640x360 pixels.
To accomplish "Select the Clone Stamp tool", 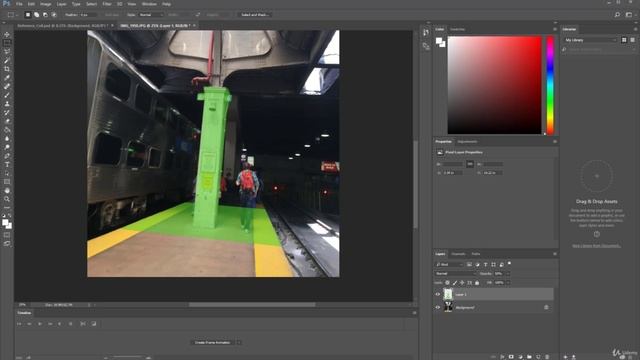I will [x=7, y=104].
